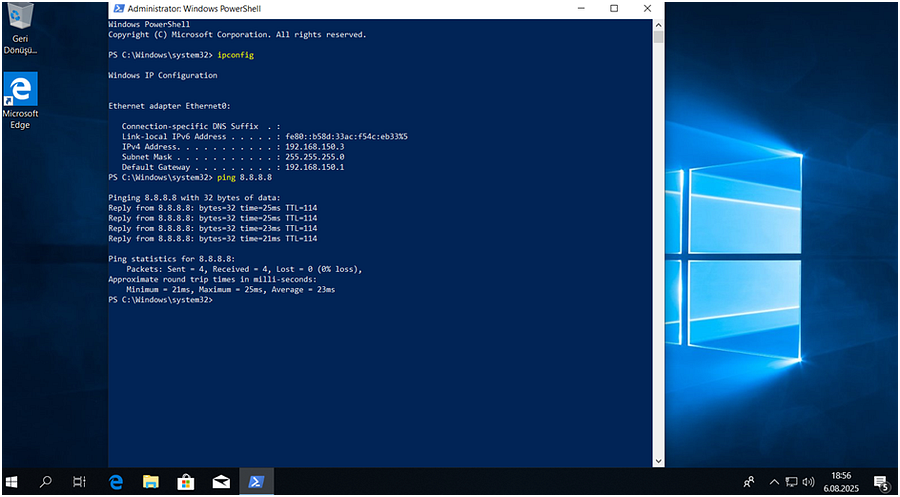Open Task View on the taskbar

point(79,482)
